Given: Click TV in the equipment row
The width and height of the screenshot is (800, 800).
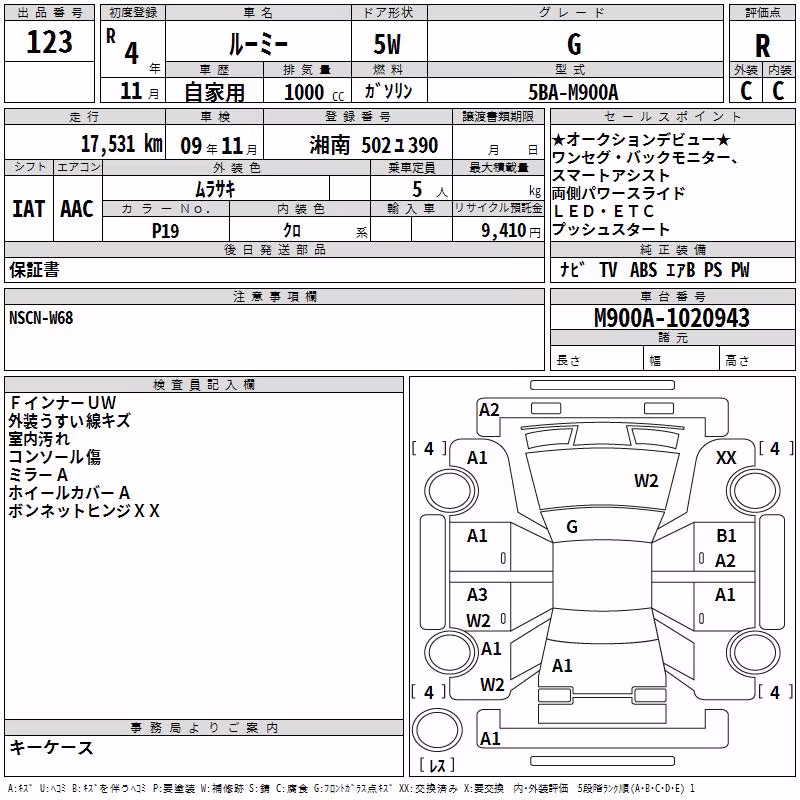Looking at the screenshot, I should click(x=608, y=269).
